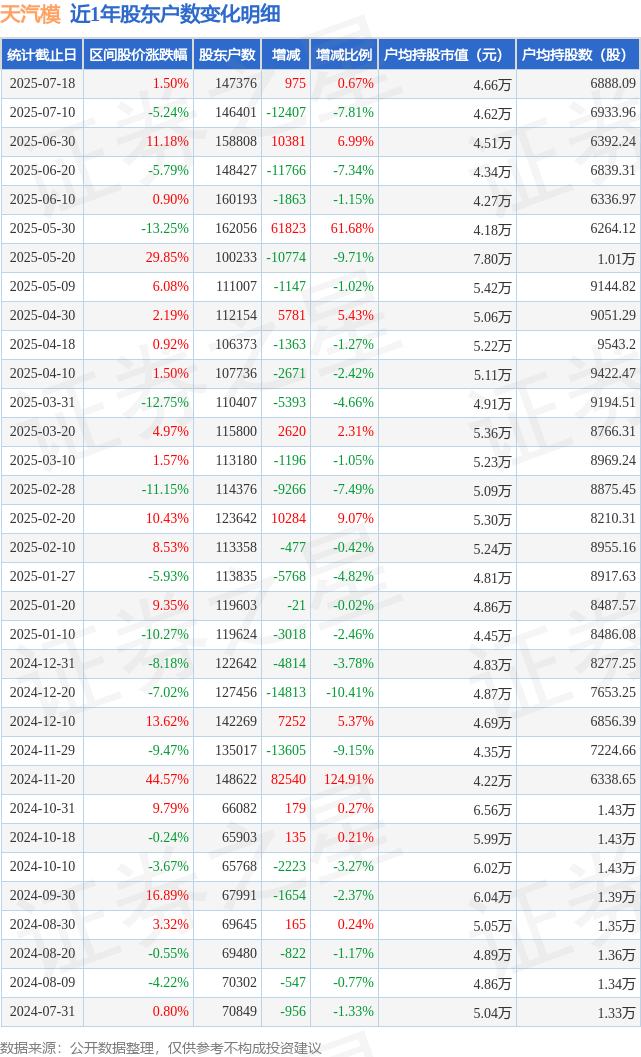Viewport: 641px width, 1057px height.
Task: Select the 2024-11-20 date cell
Action: pyautogui.click(x=42, y=779)
